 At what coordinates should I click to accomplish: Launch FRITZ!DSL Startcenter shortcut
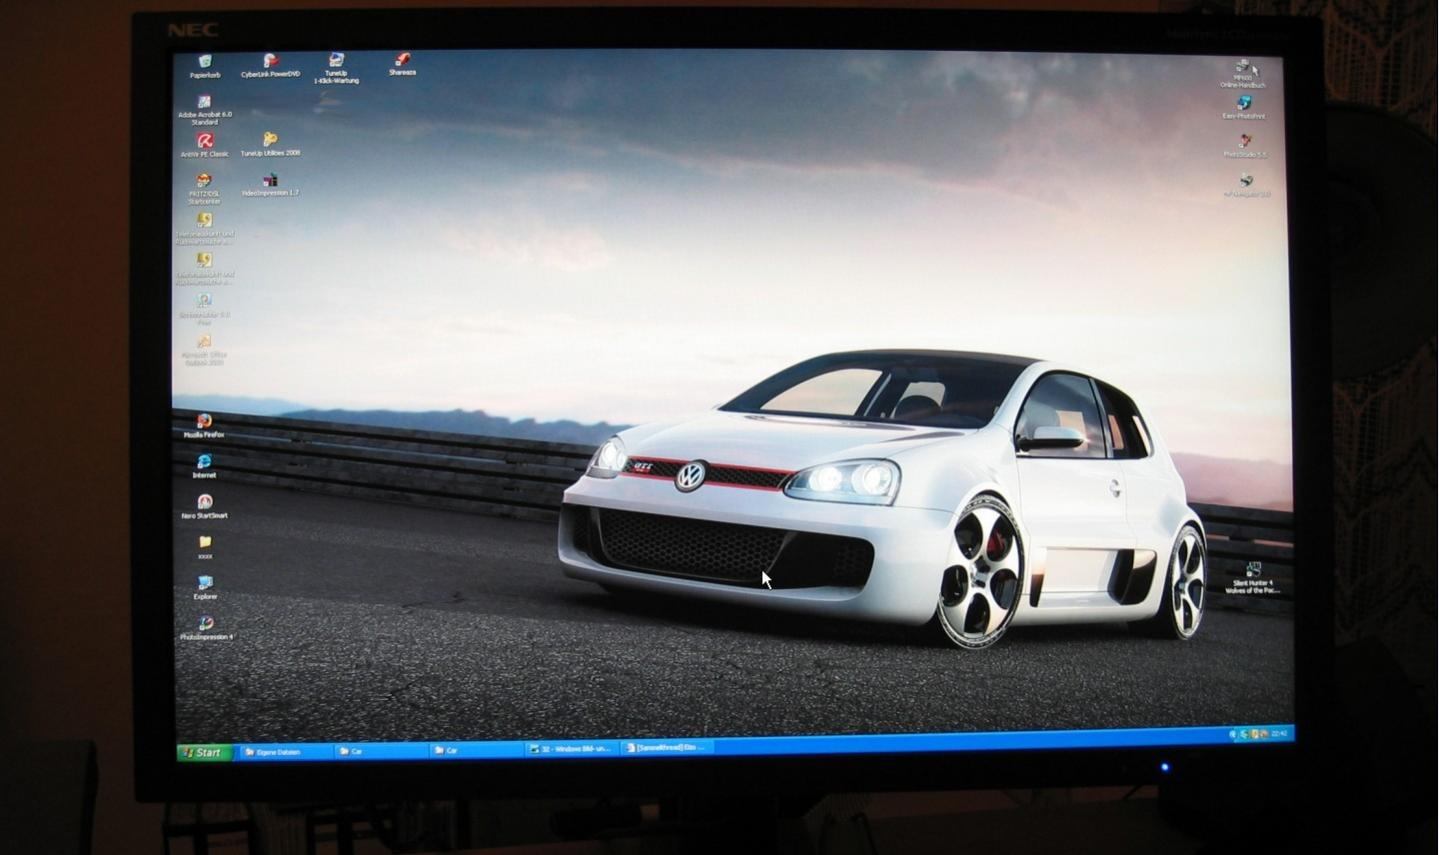click(x=204, y=188)
